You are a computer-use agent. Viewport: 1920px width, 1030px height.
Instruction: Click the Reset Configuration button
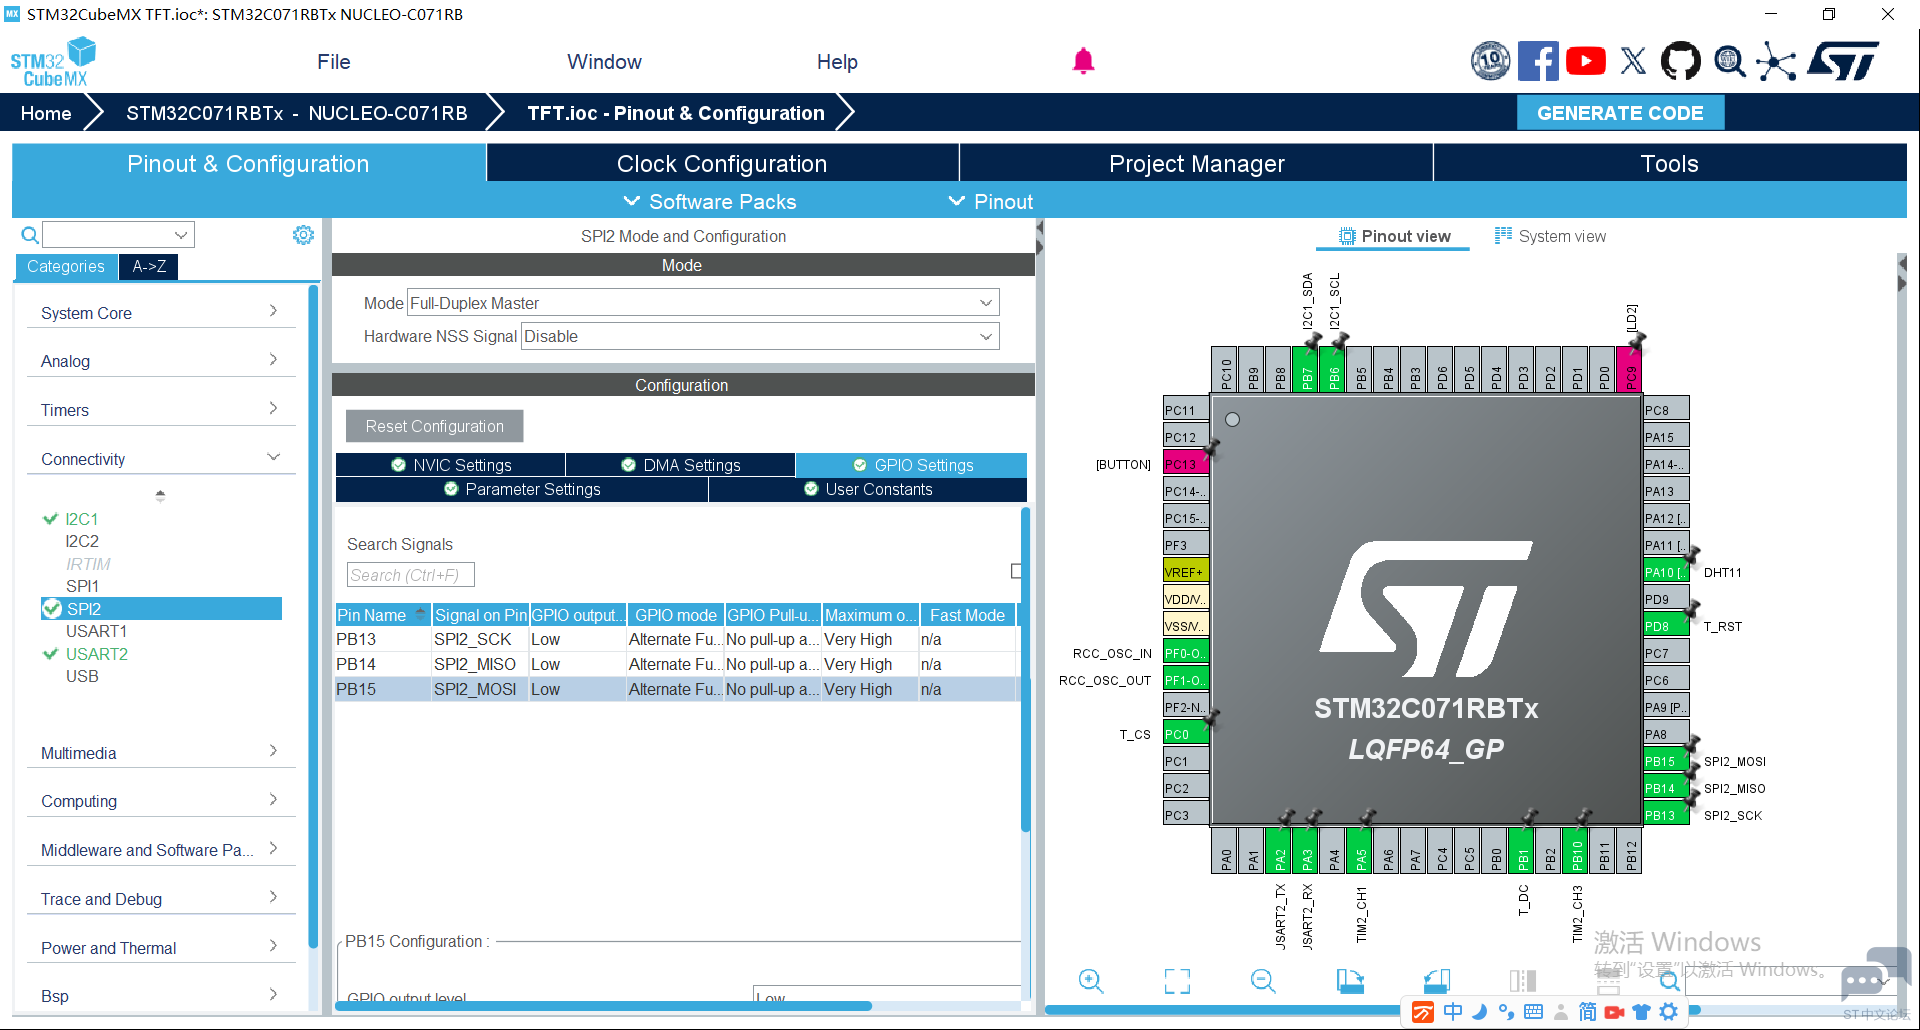(x=434, y=426)
